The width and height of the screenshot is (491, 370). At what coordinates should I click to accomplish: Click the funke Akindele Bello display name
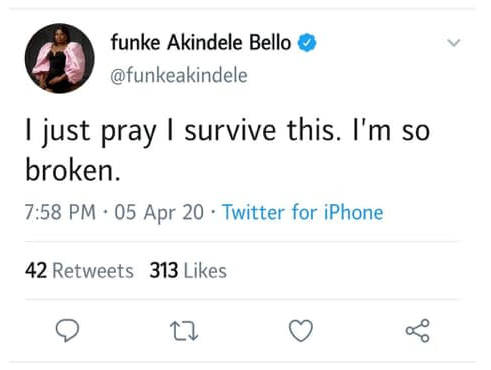[201, 43]
